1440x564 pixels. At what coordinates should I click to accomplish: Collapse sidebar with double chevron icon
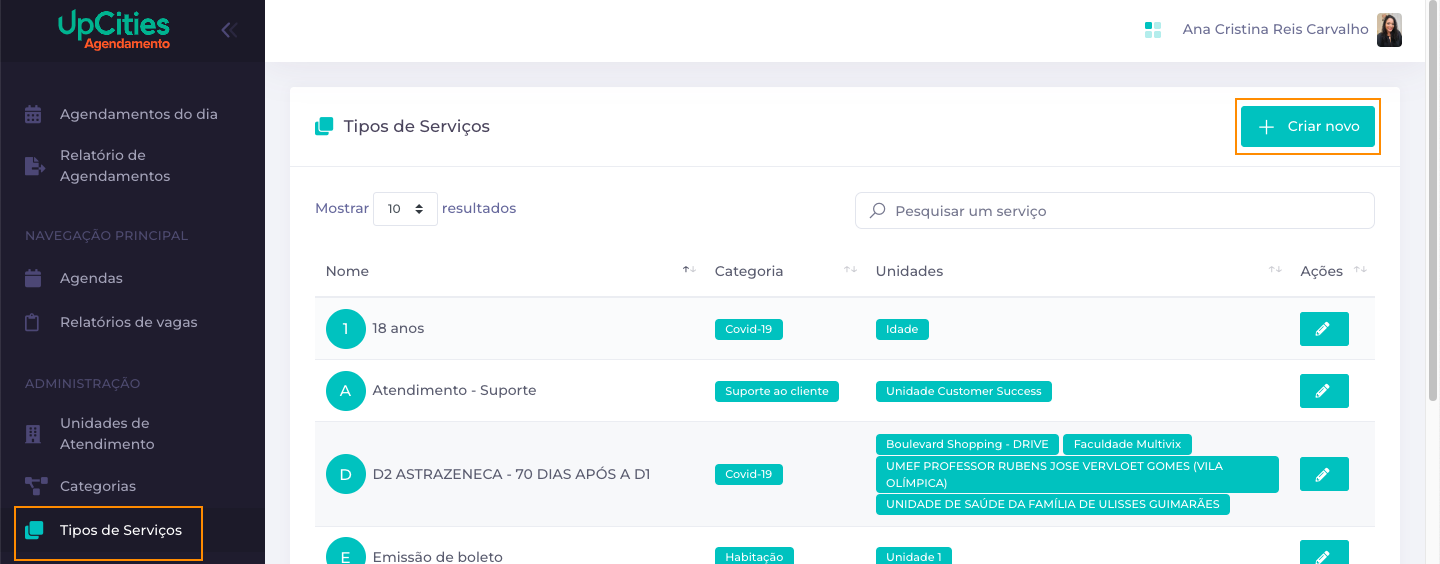click(x=229, y=30)
